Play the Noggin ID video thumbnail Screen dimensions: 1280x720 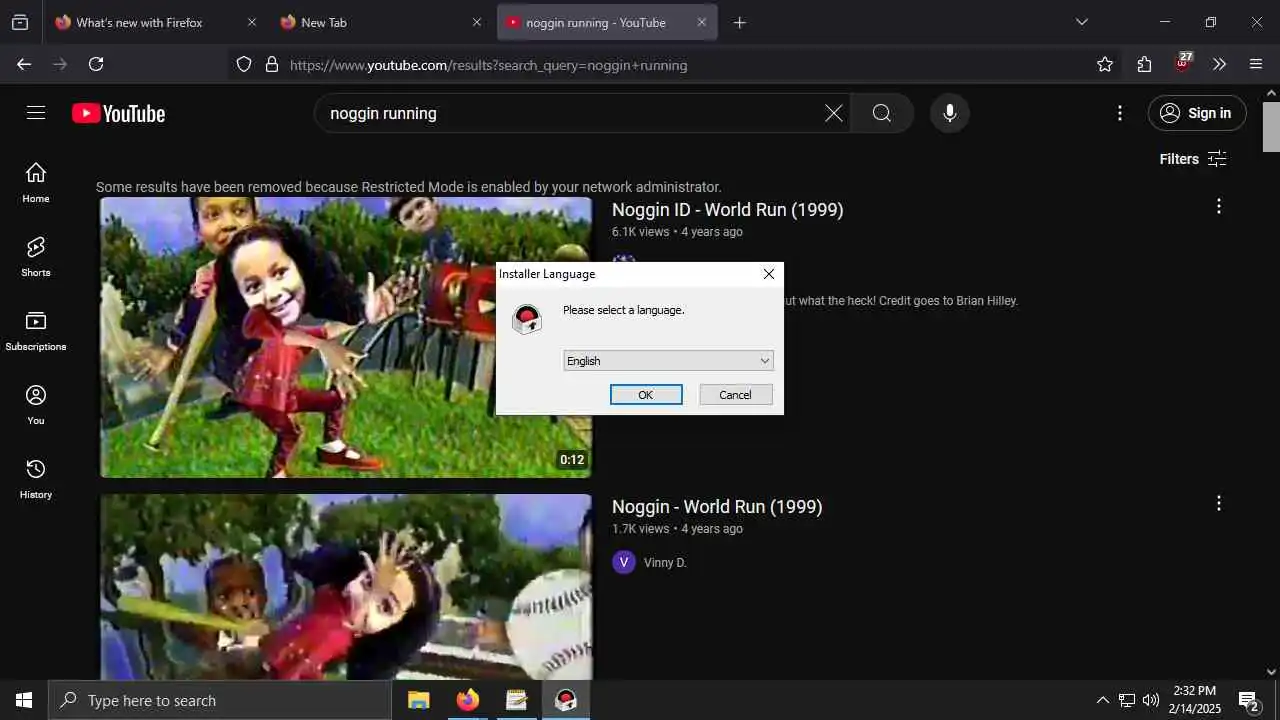(346, 337)
